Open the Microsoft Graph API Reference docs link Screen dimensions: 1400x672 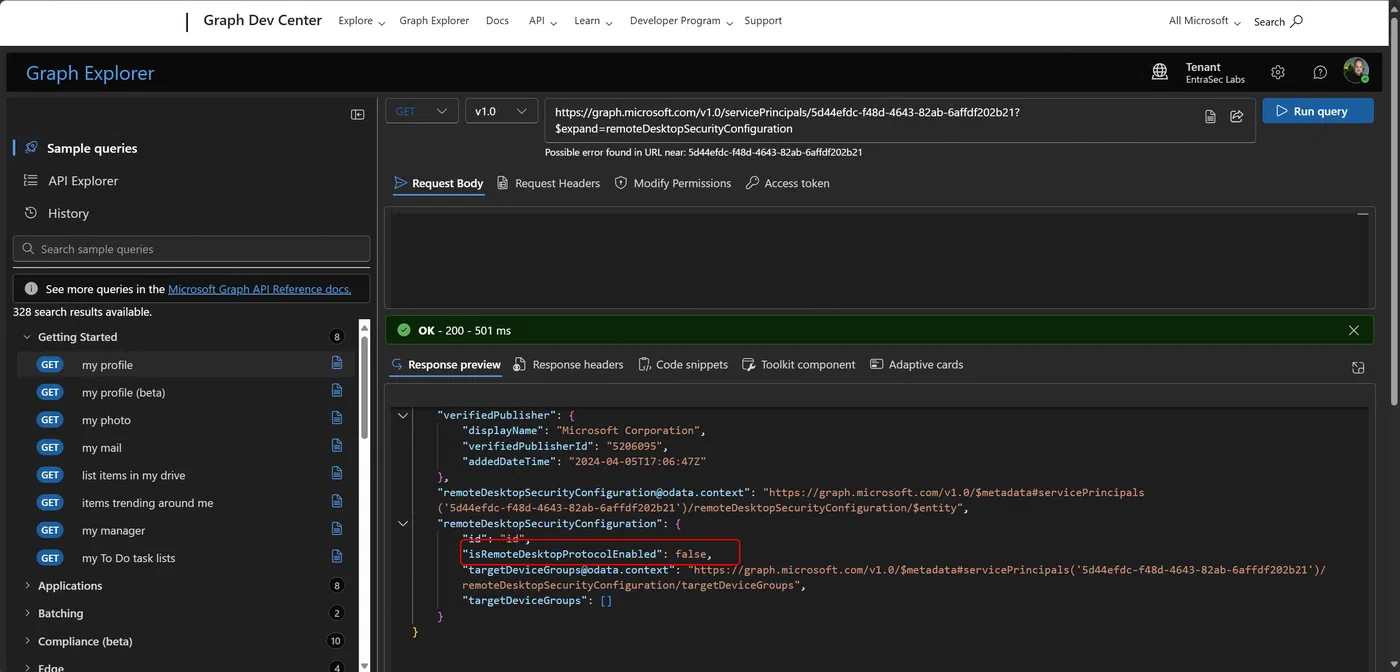pyautogui.click(x=260, y=289)
